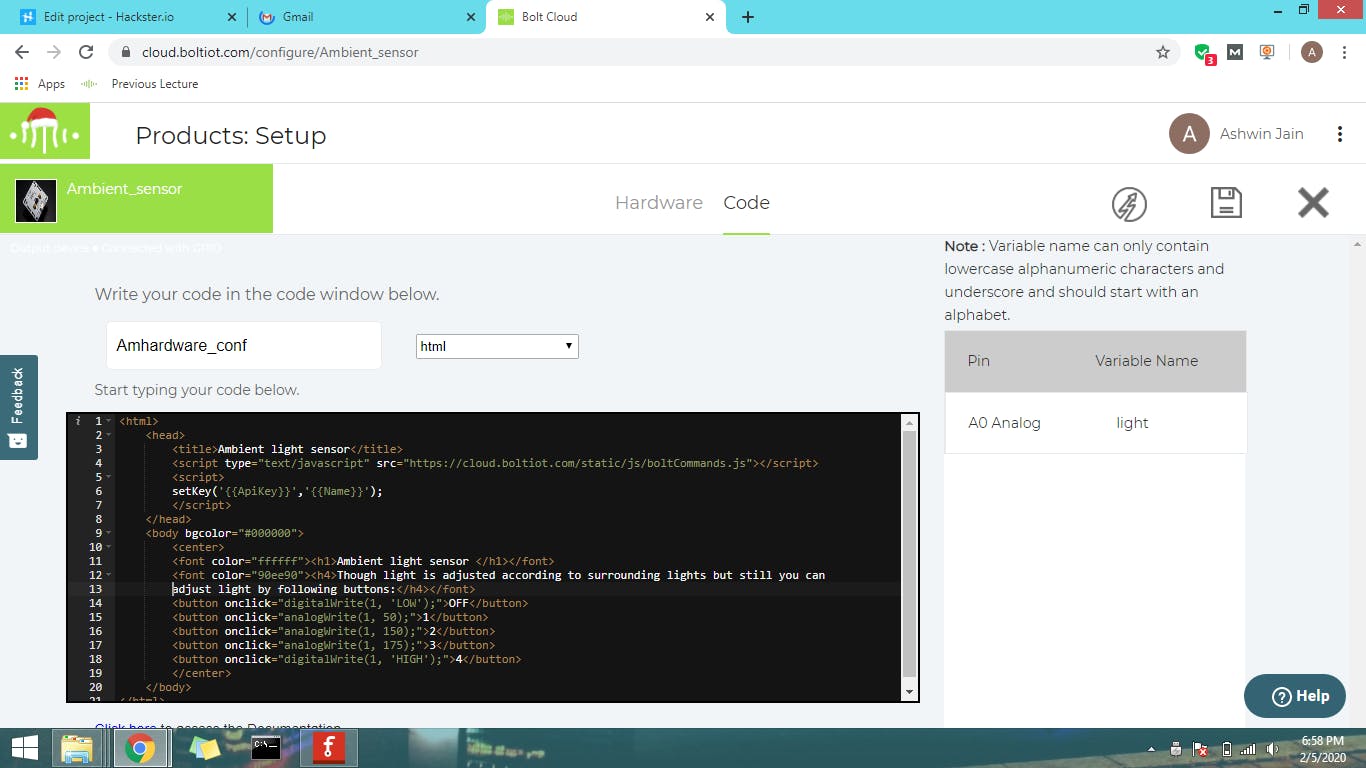Click the code editor vertical scrollbar thumb
The height and width of the screenshot is (768, 1366).
(x=909, y=553)
